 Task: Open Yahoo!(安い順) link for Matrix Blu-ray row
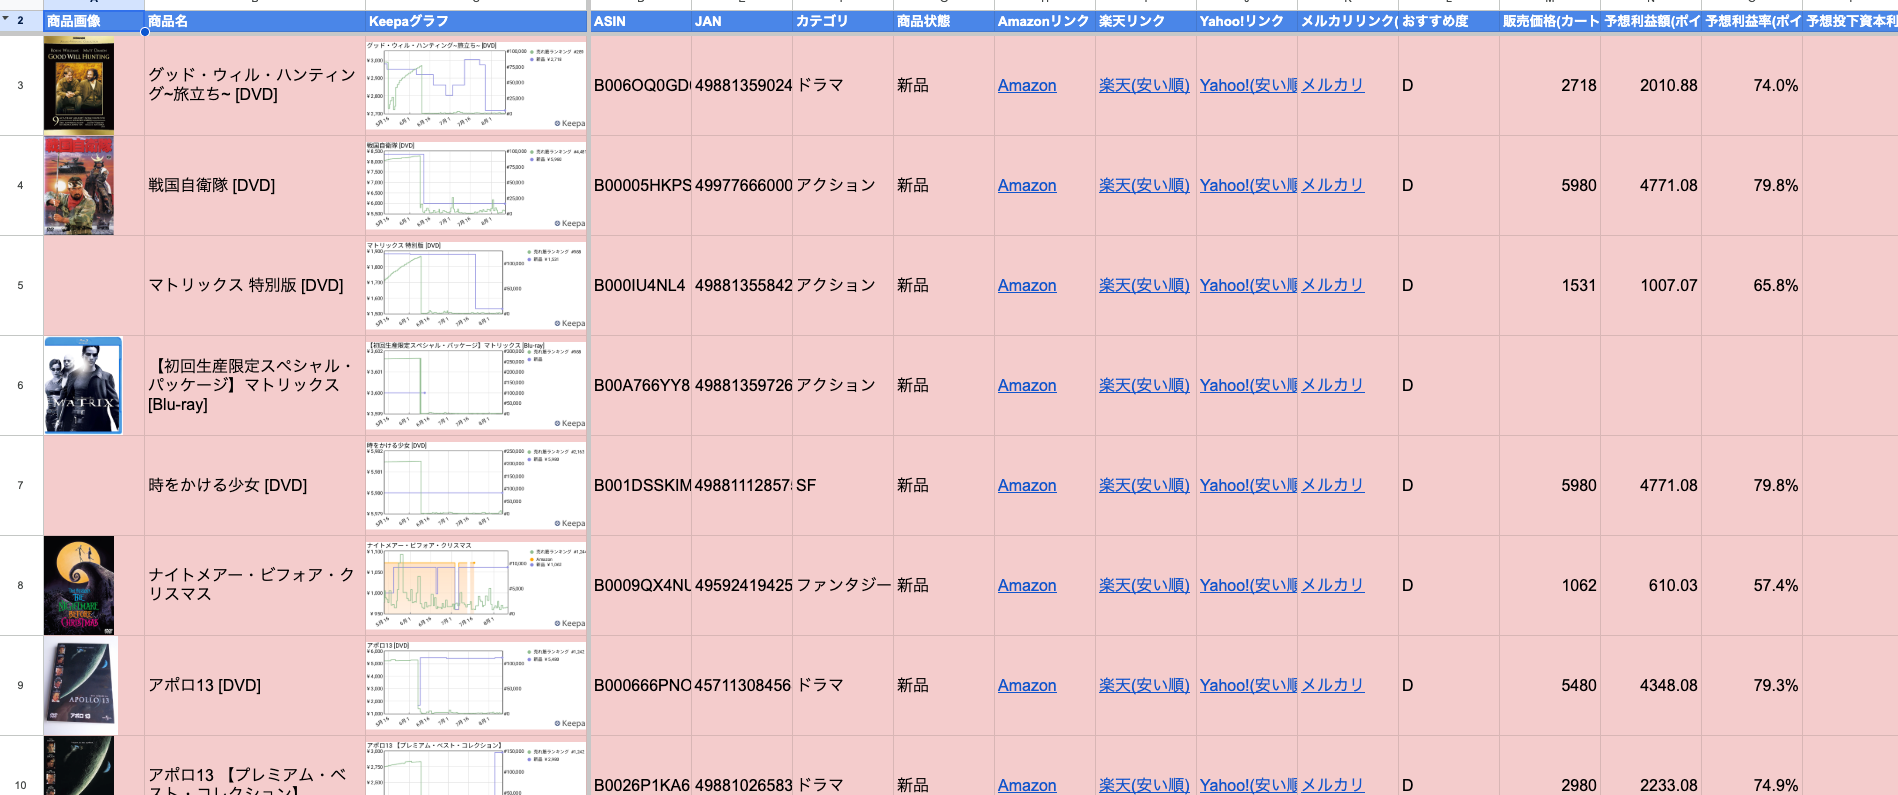[x=1248, y=386]
